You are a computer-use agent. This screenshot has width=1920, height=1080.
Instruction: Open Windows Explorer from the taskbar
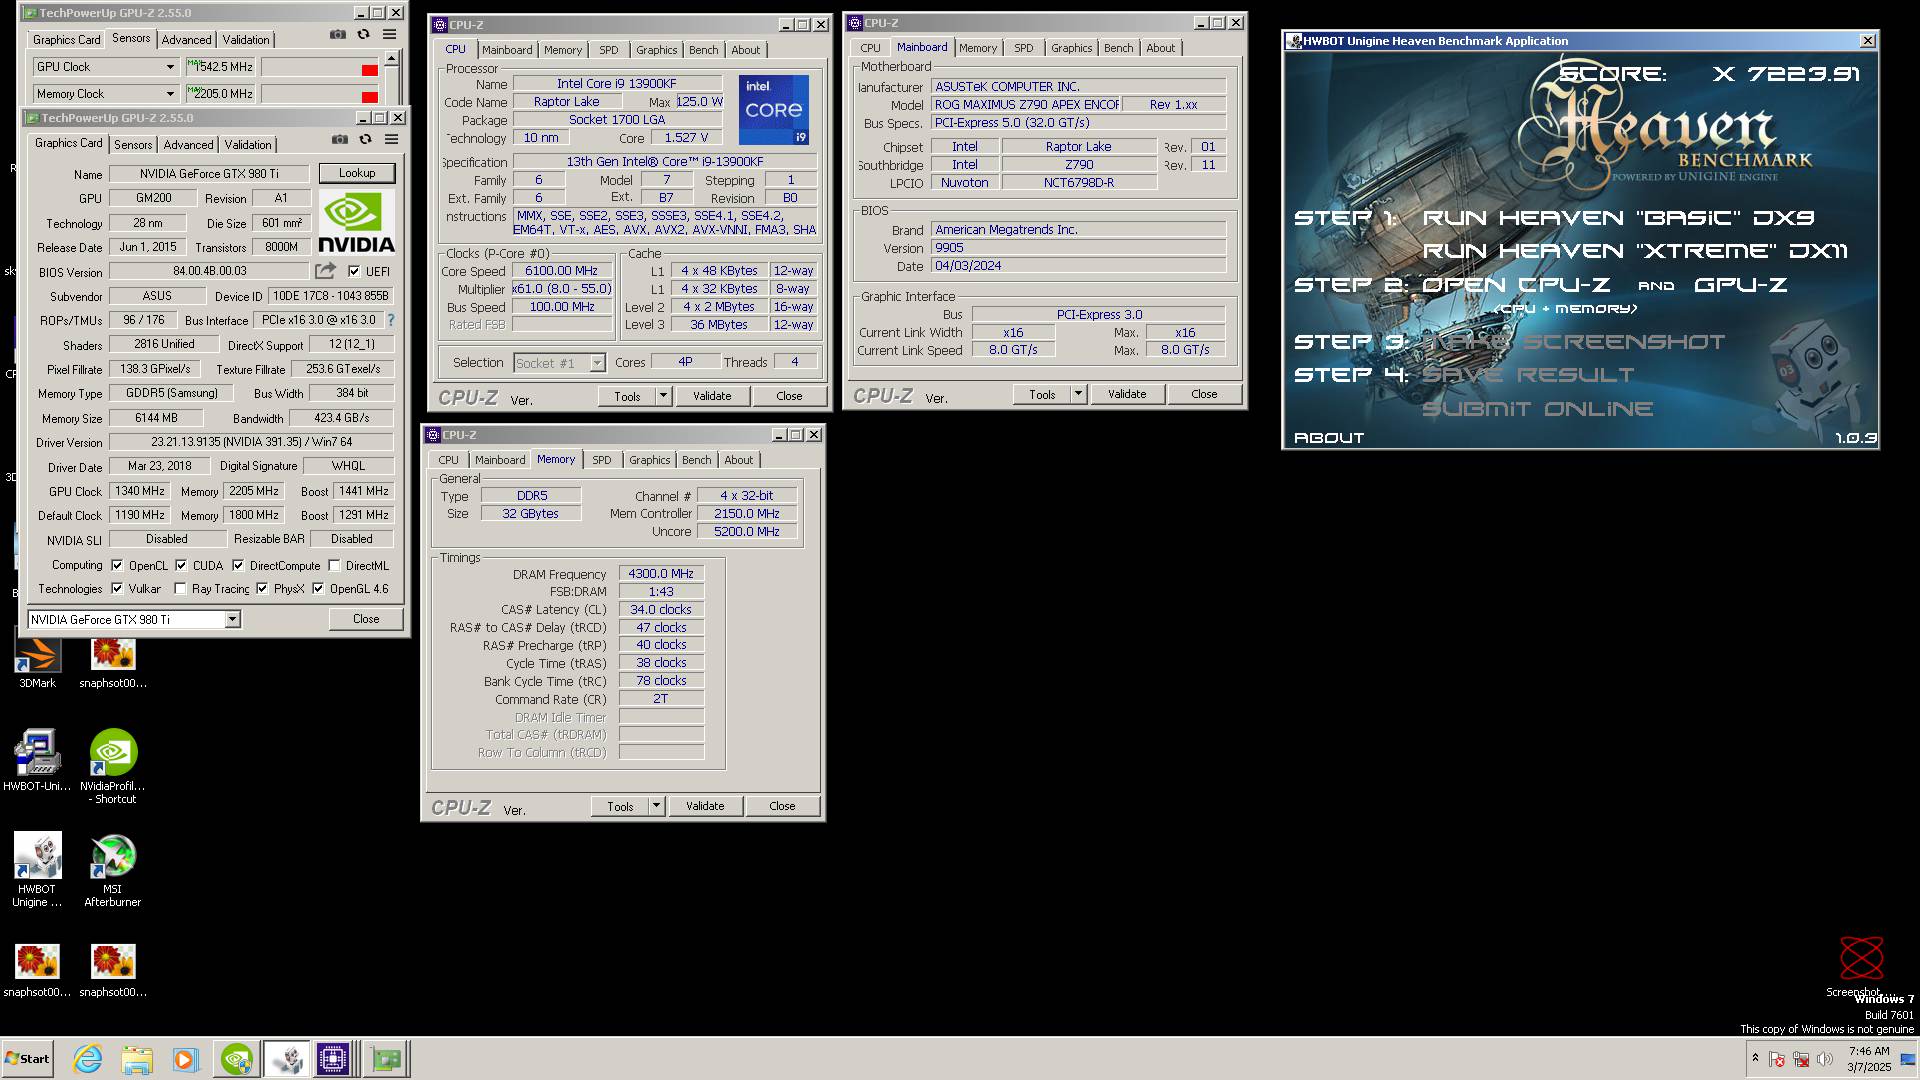pyautogui.click(x=137, y=1059)
